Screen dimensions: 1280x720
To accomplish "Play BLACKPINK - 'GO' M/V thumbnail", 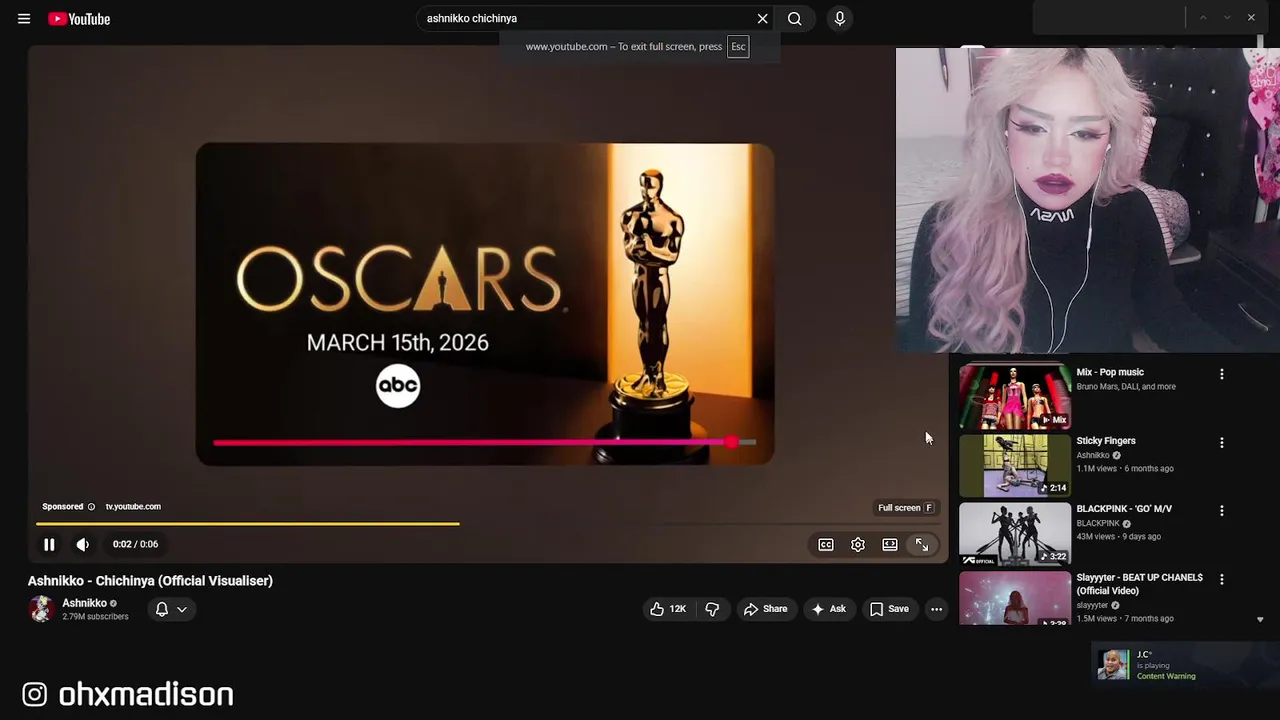I will coord(1015,534).
